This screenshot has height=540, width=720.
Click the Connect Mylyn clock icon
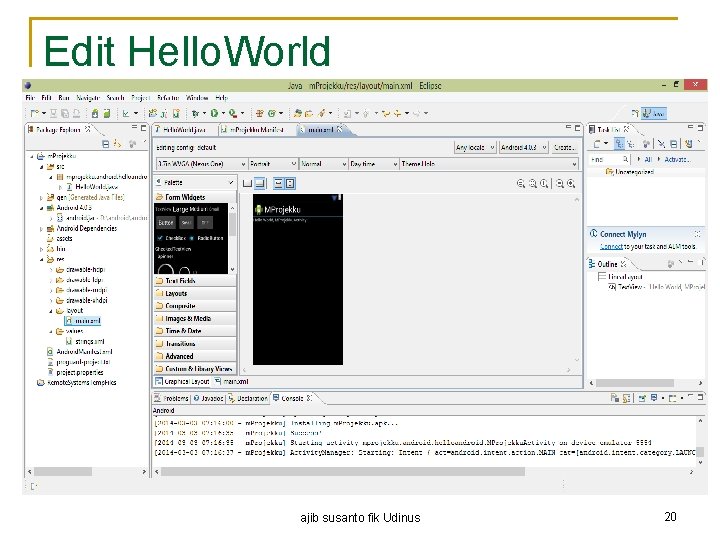pyautogui.click(x=593, y=234)
